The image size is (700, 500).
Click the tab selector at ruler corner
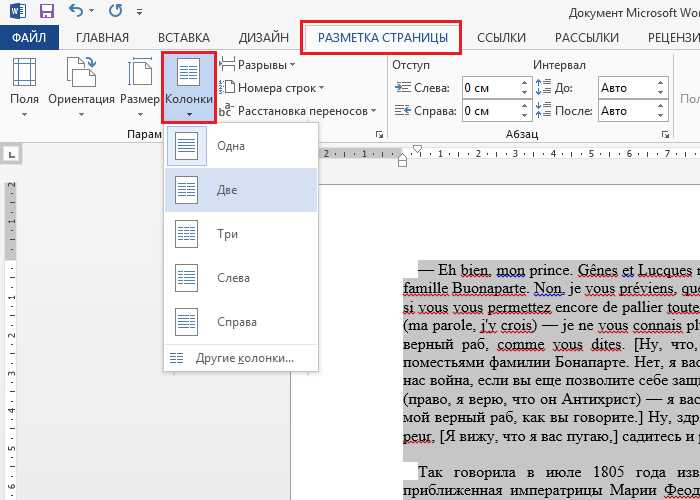12,154
